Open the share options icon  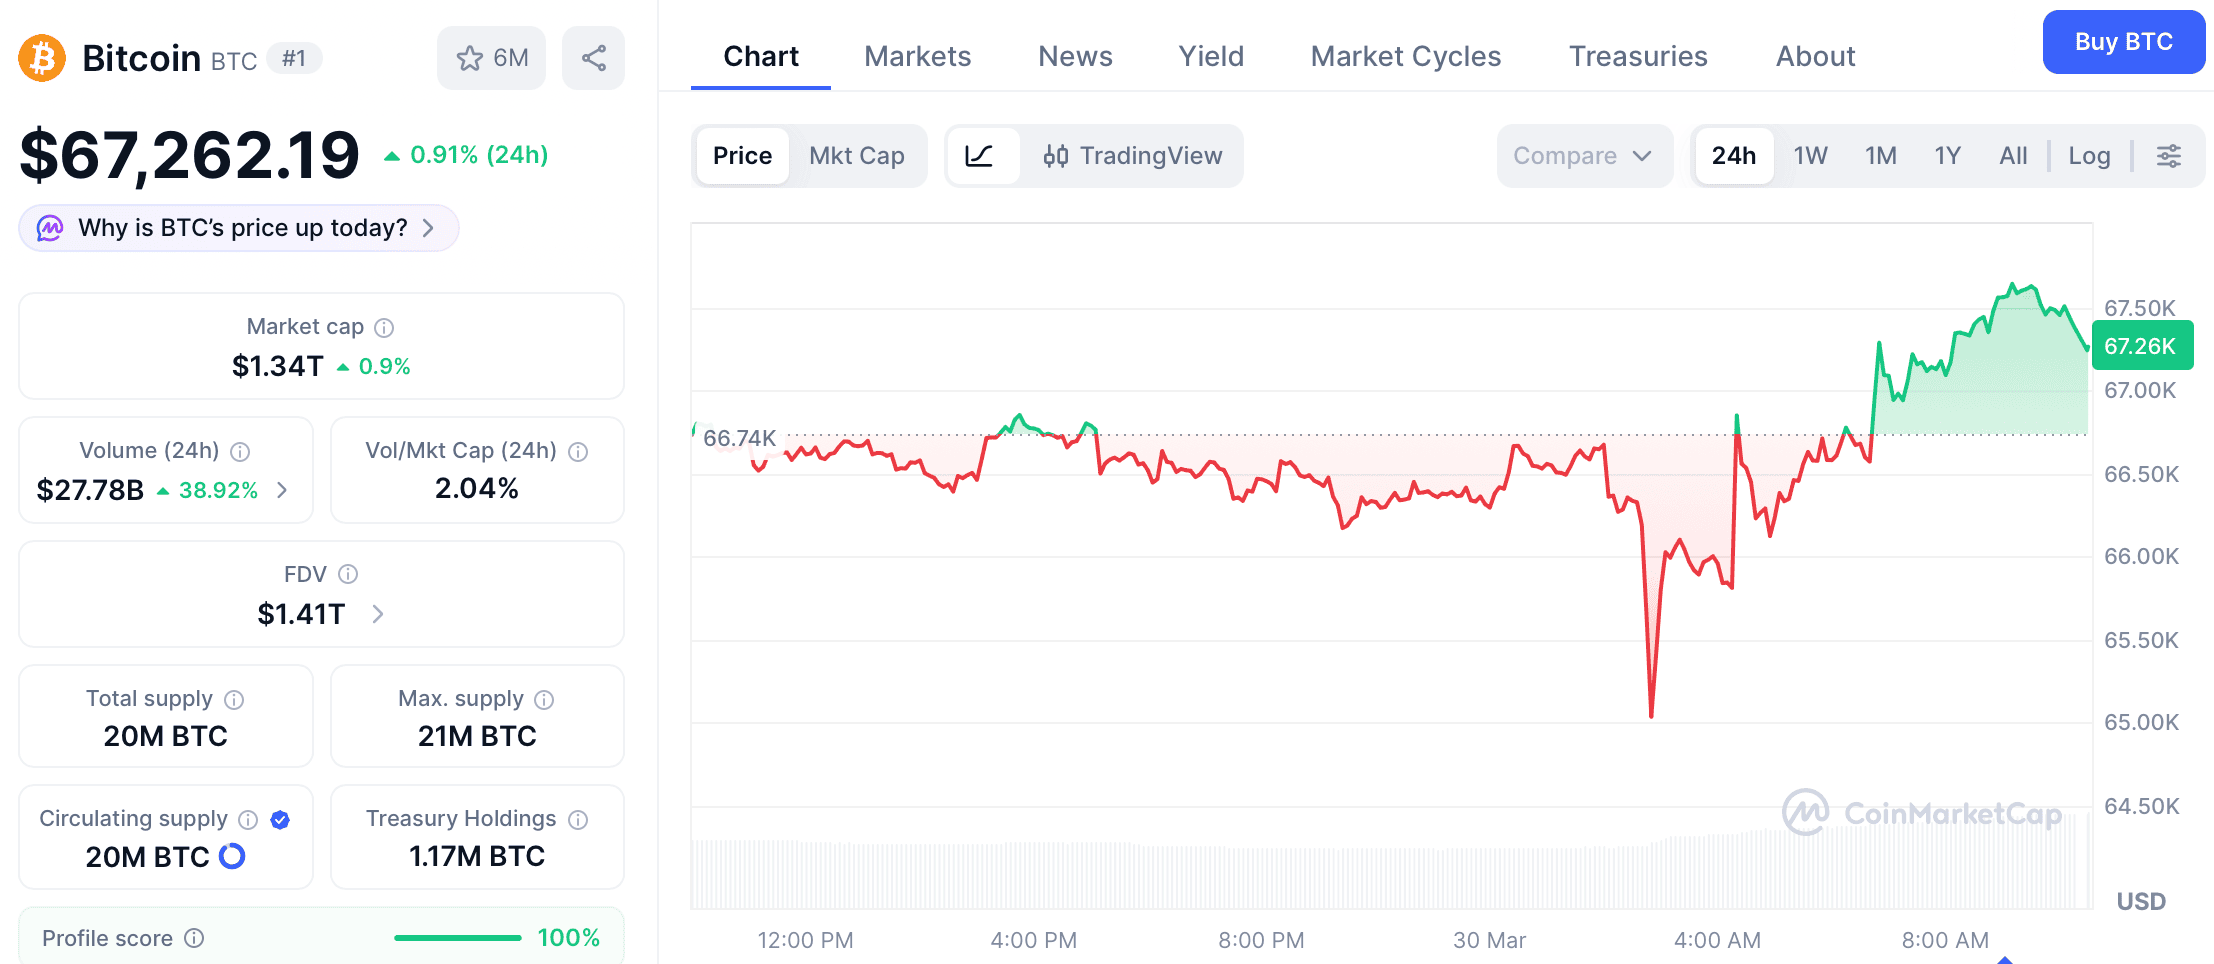pos(593,58)
